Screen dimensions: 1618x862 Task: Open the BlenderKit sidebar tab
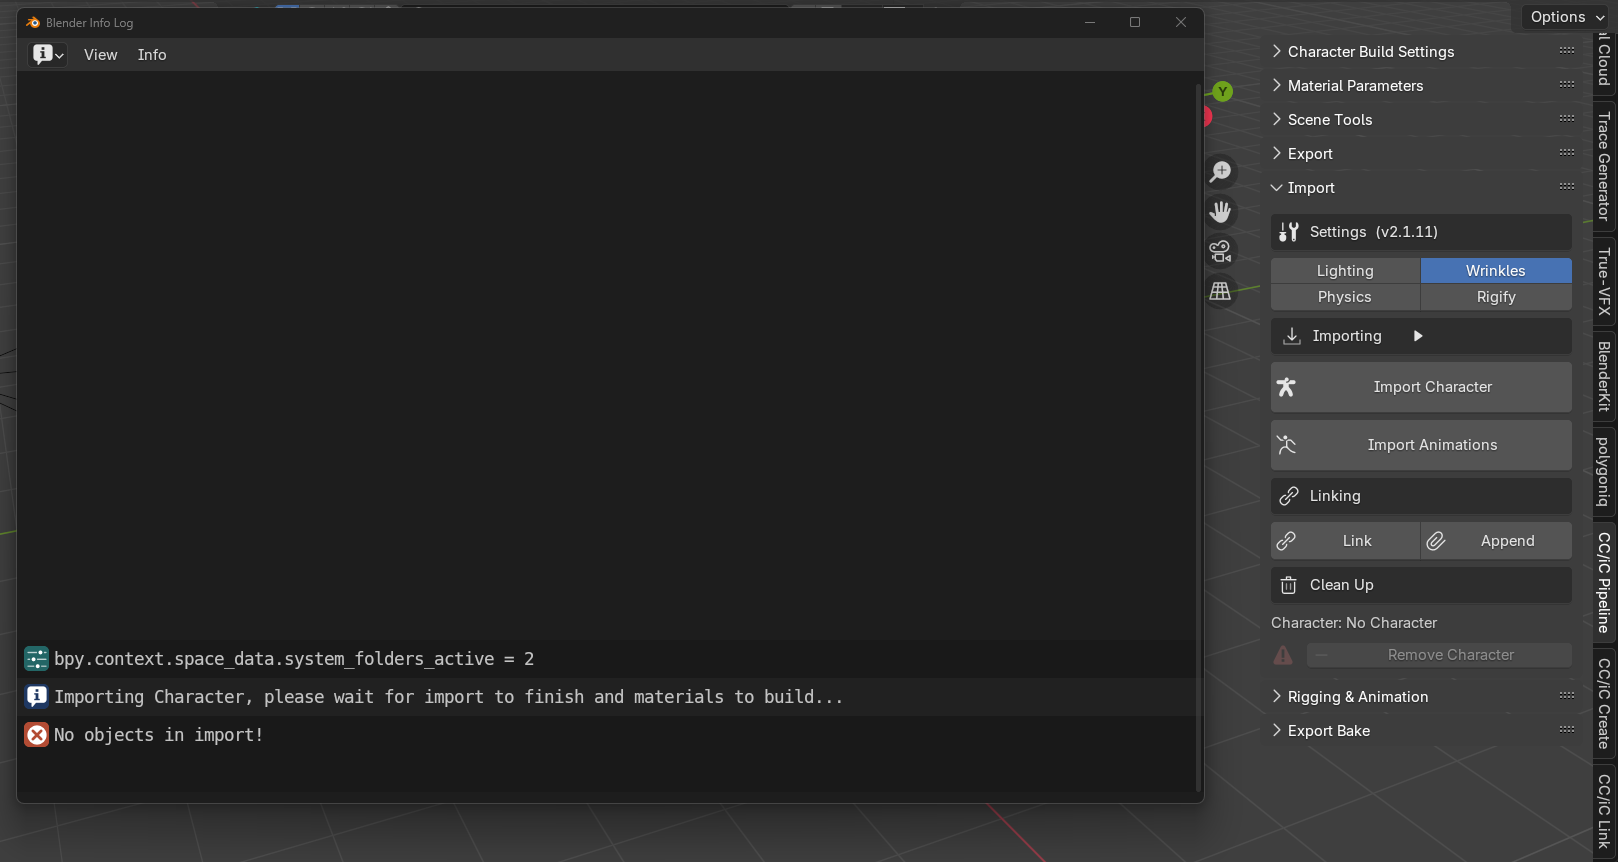tap(1604, 376)
